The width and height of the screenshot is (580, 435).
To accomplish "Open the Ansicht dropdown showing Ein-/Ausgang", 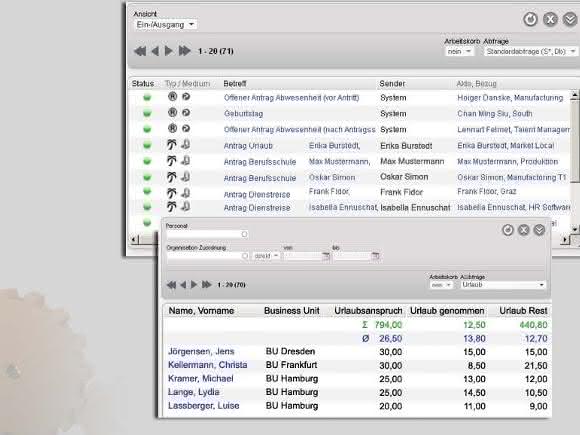I will point(165,25).
